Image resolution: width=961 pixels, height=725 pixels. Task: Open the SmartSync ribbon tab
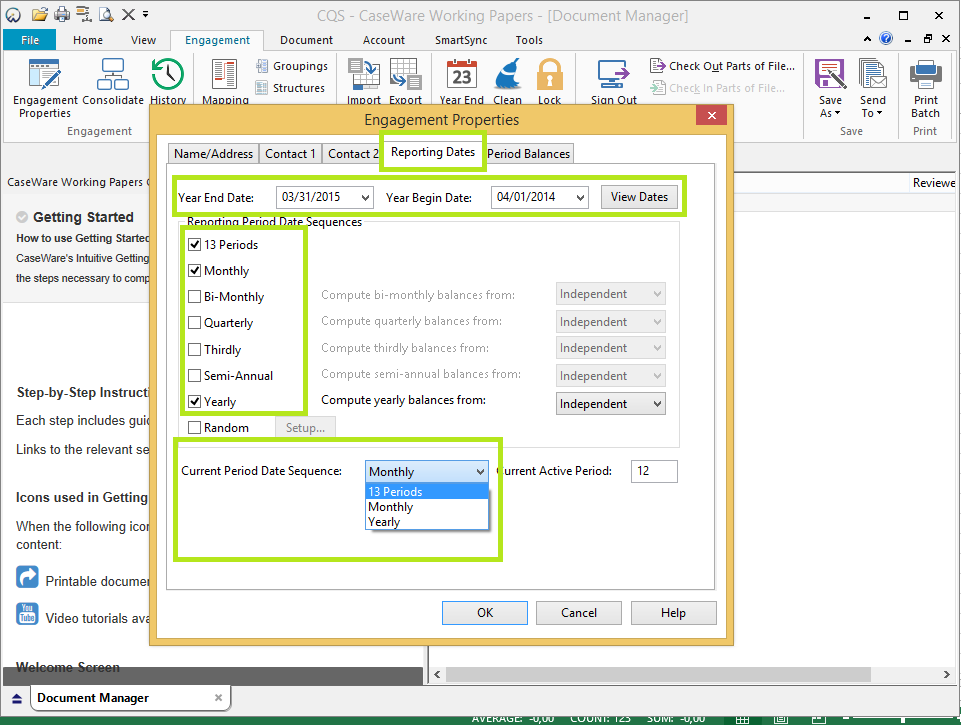coord(461,40)
